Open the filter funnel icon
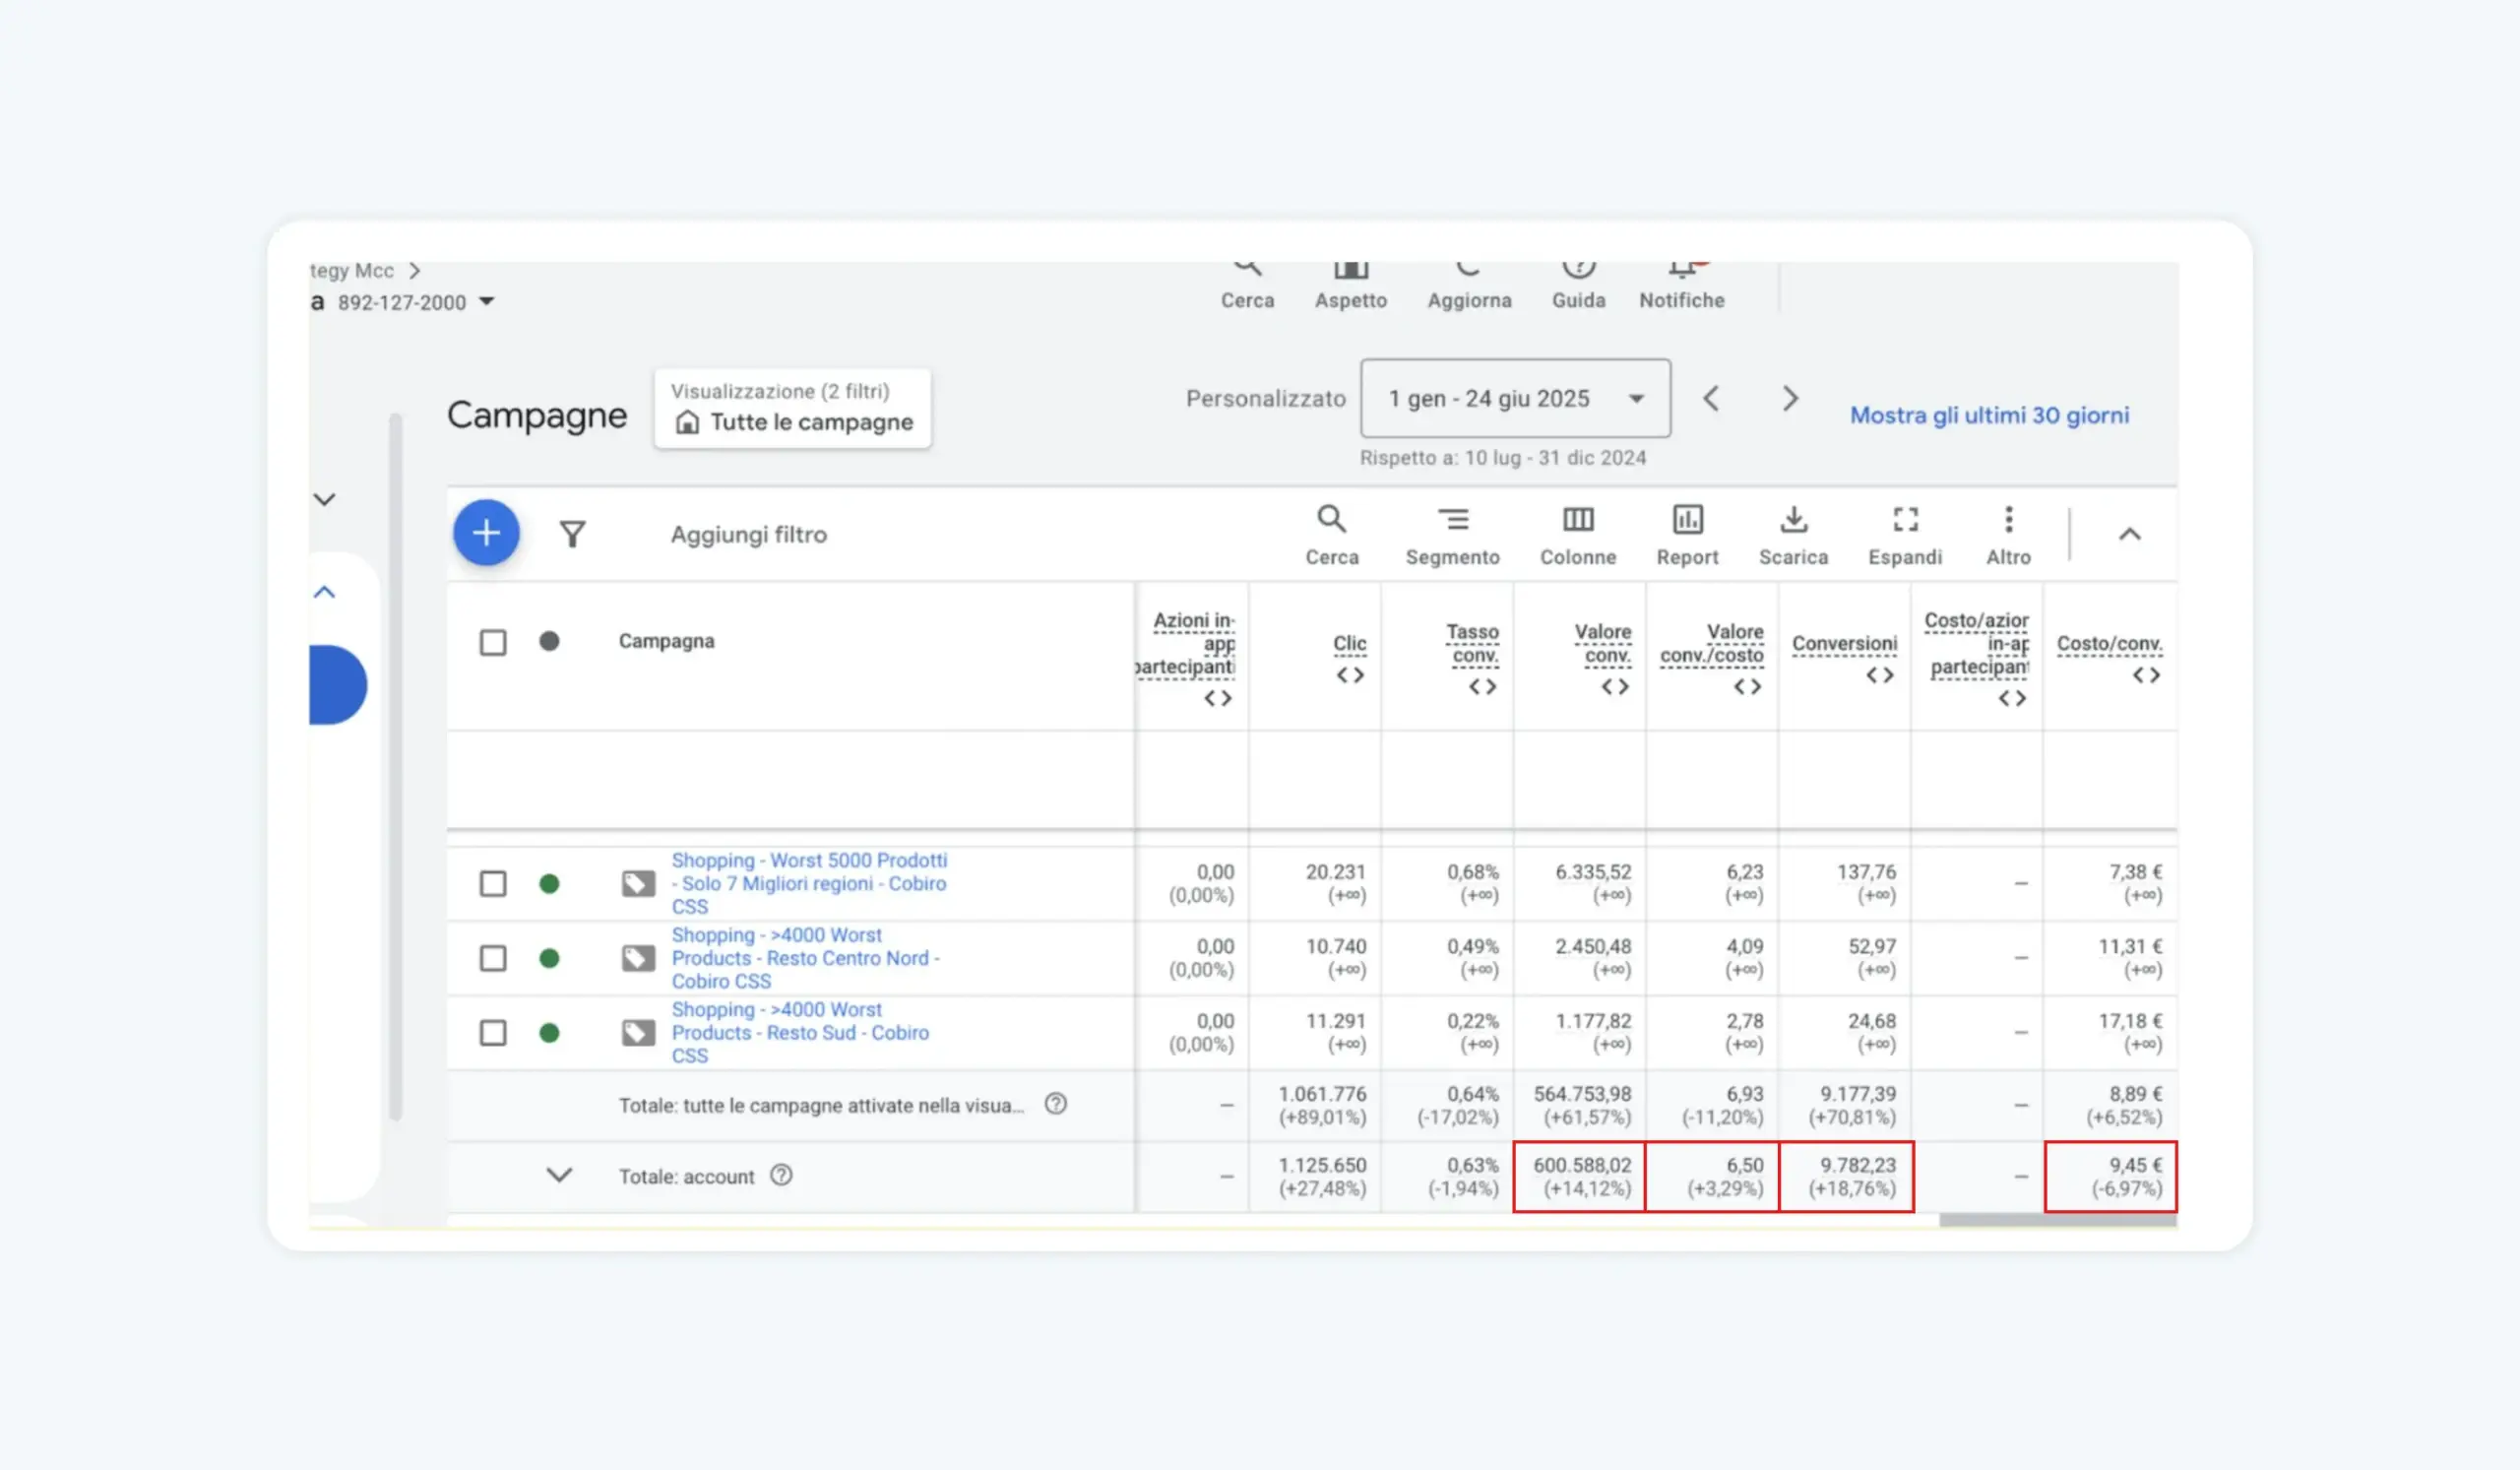2520x1470 pixels. (x=572, y=534)
